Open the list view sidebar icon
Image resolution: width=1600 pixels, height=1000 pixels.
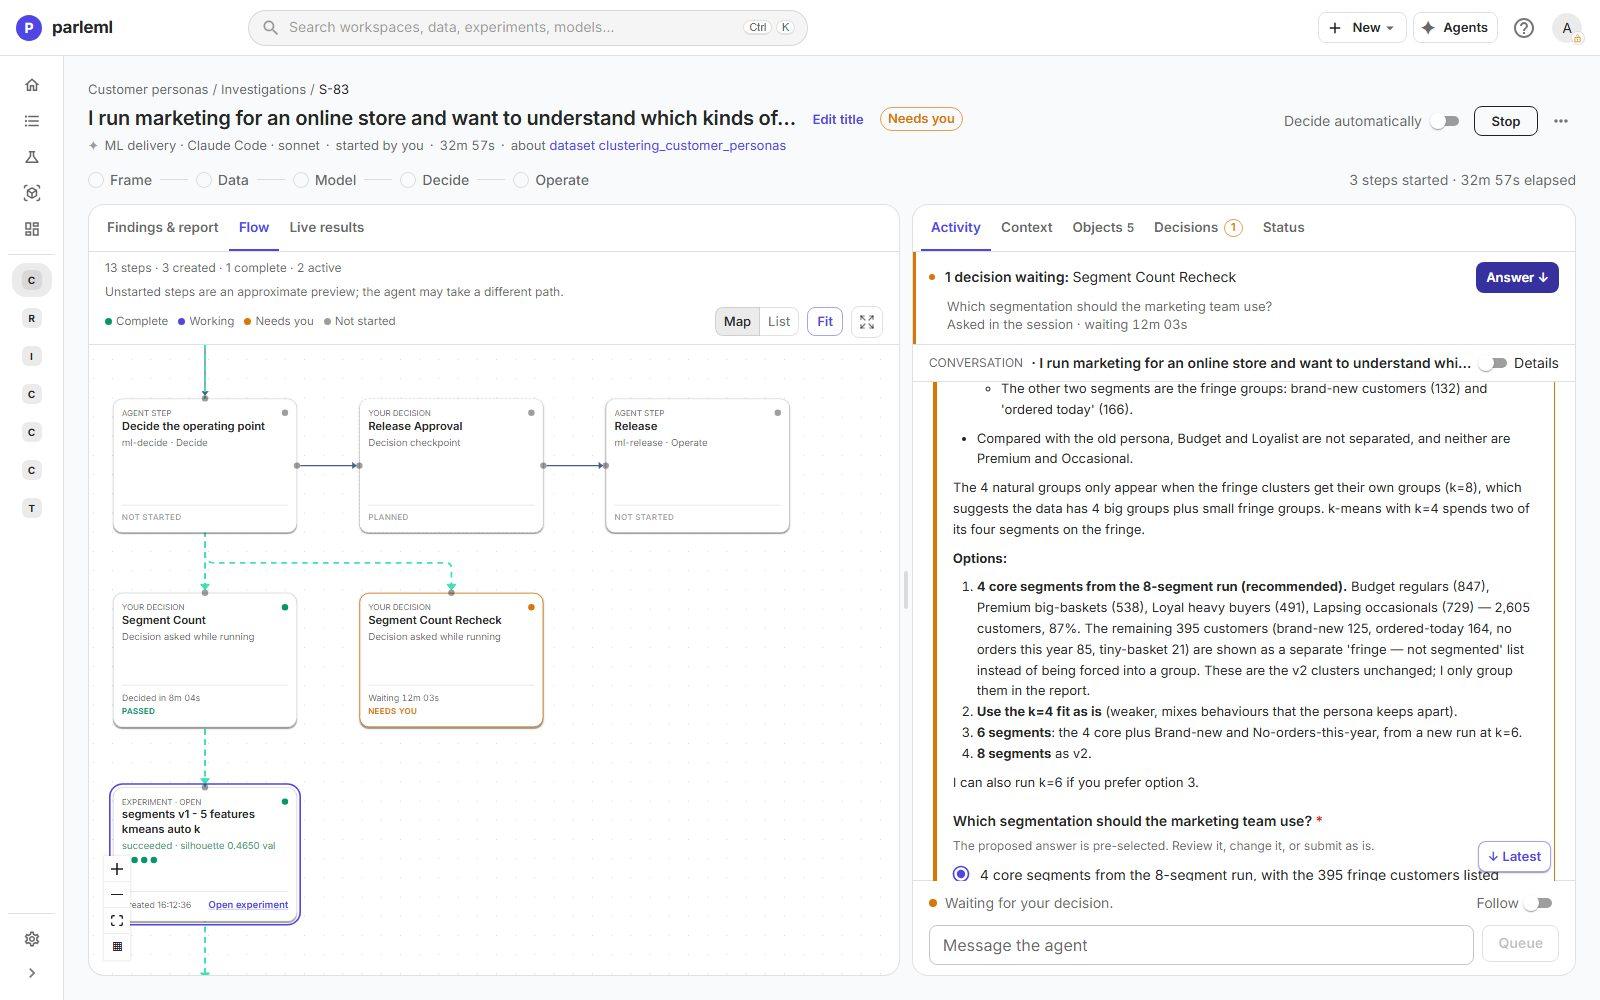32,121
